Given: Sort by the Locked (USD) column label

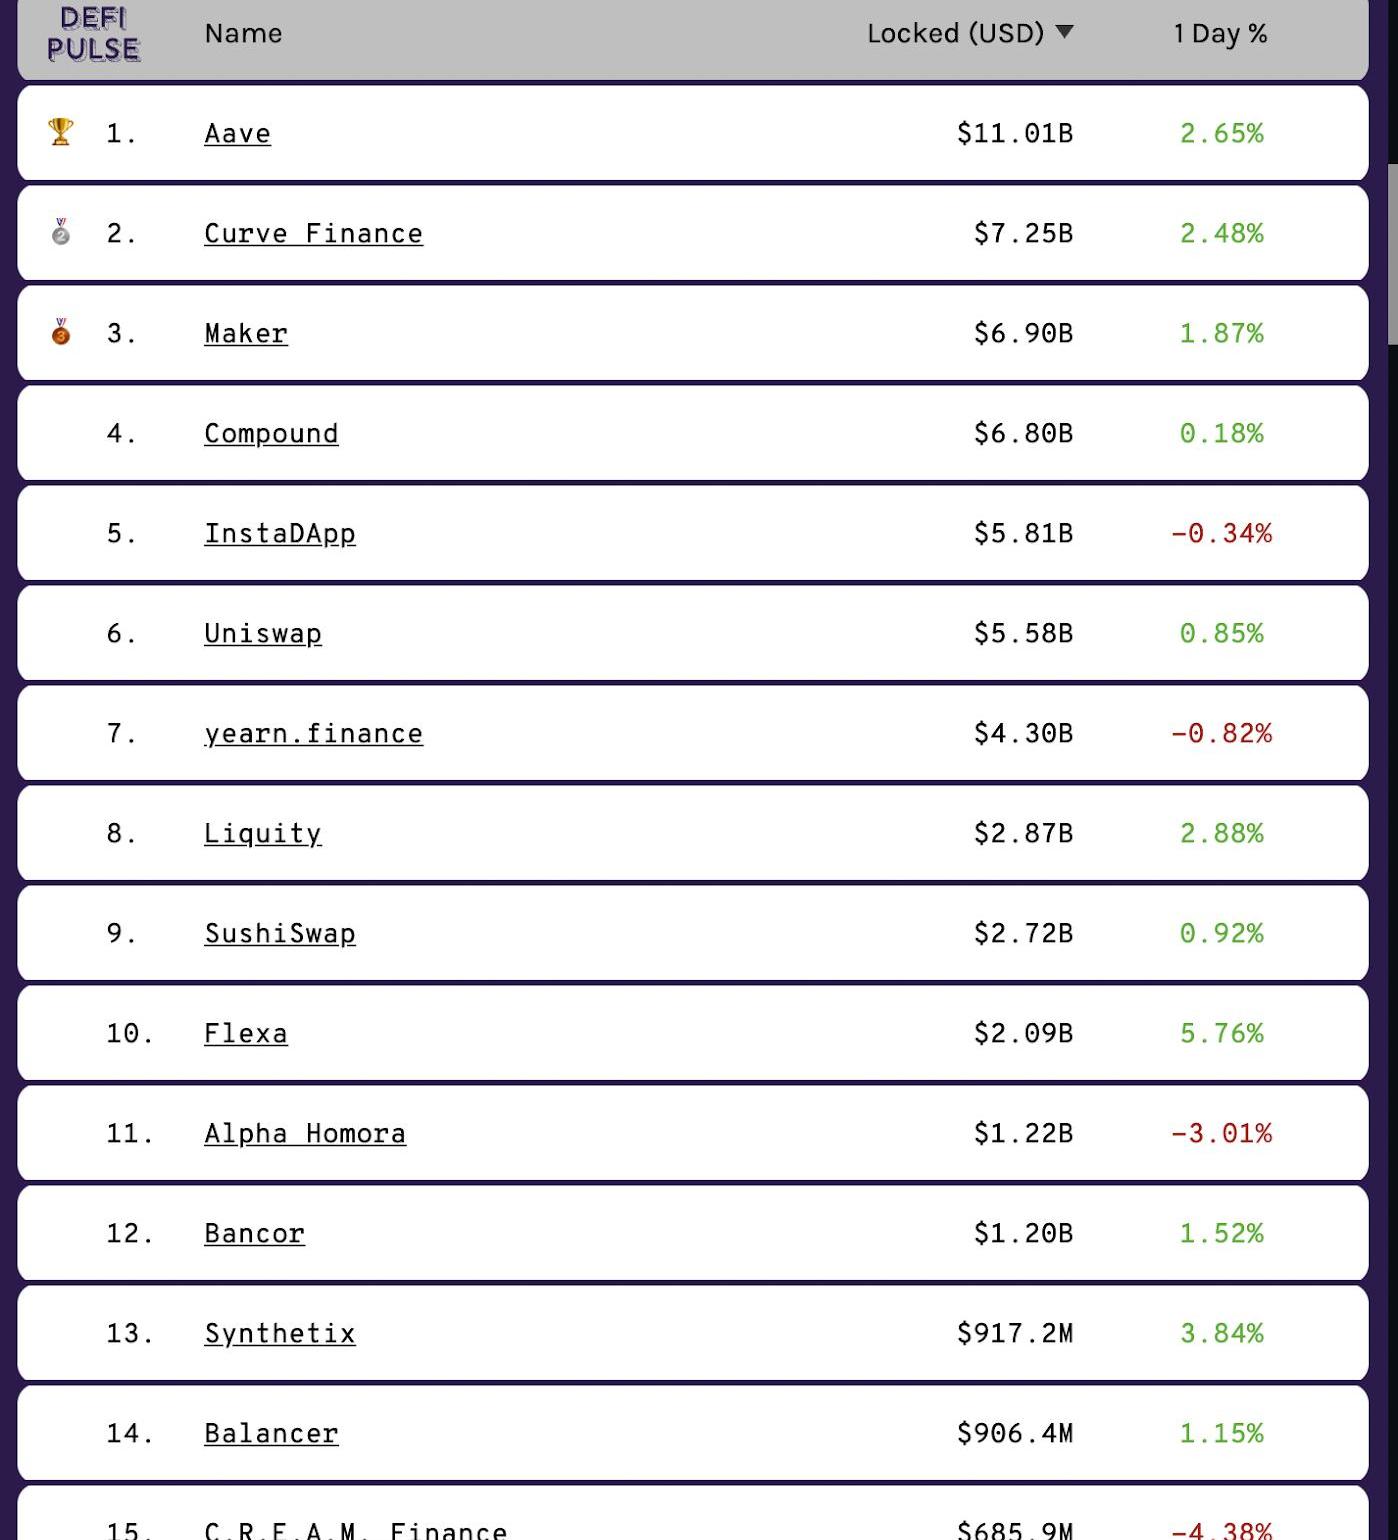Looking at the screenshot, I should coord(955,34).
